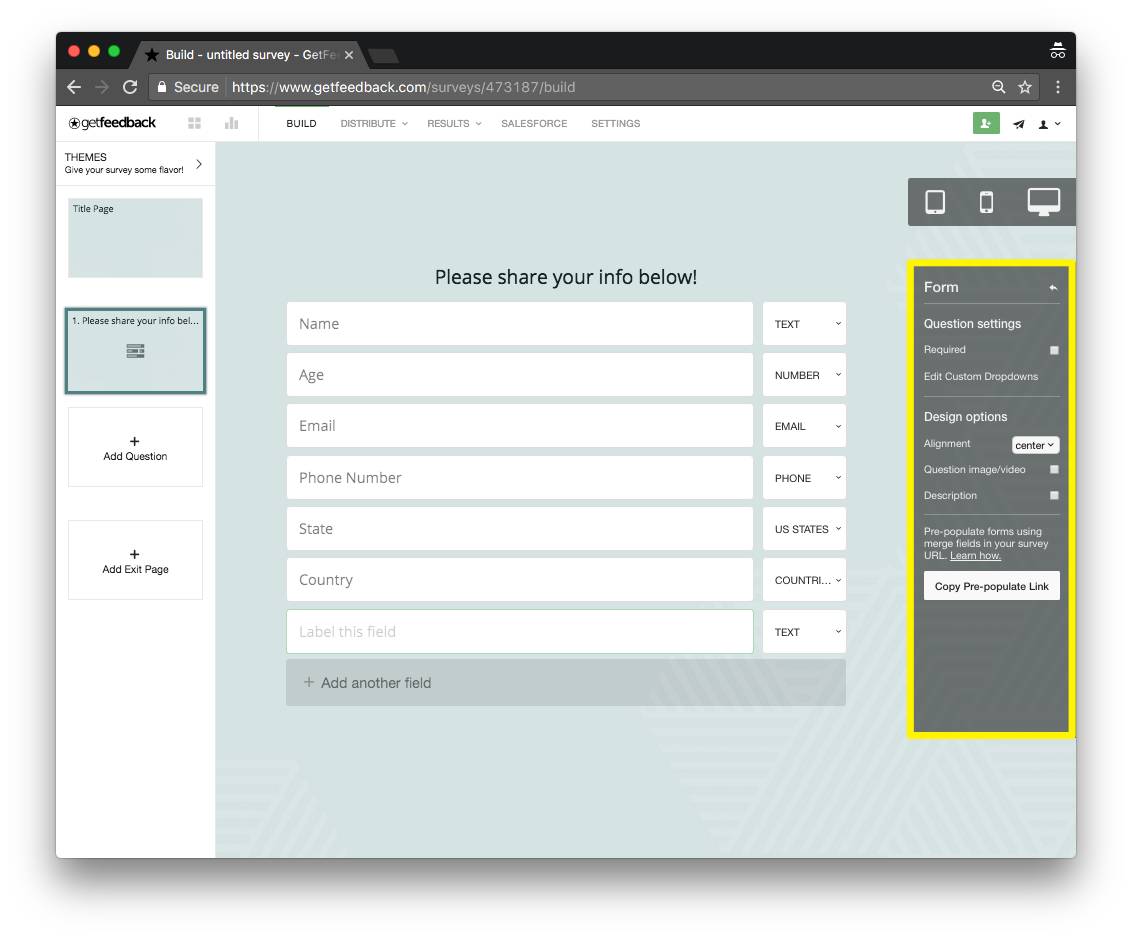Viewport: 1132px width, 938px height.
Task: Toggle the Question image/video option
Action: 1055,469
